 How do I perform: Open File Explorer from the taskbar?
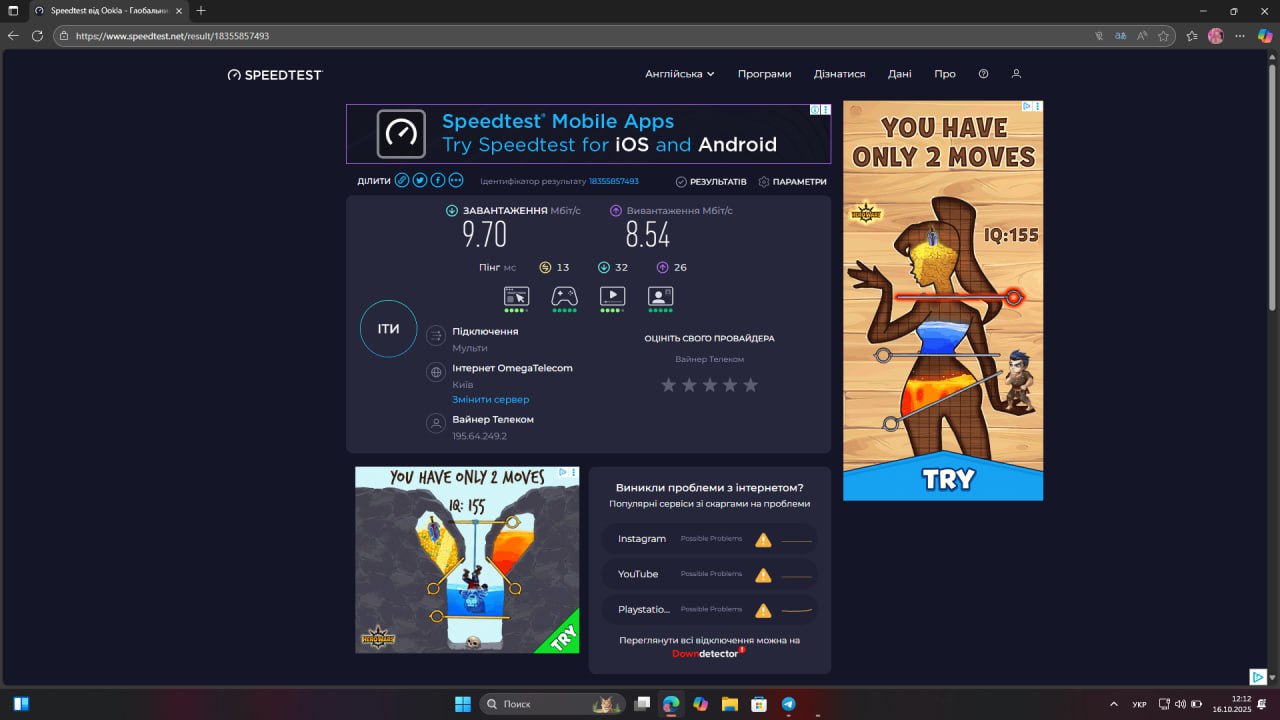tap(730, 704)
